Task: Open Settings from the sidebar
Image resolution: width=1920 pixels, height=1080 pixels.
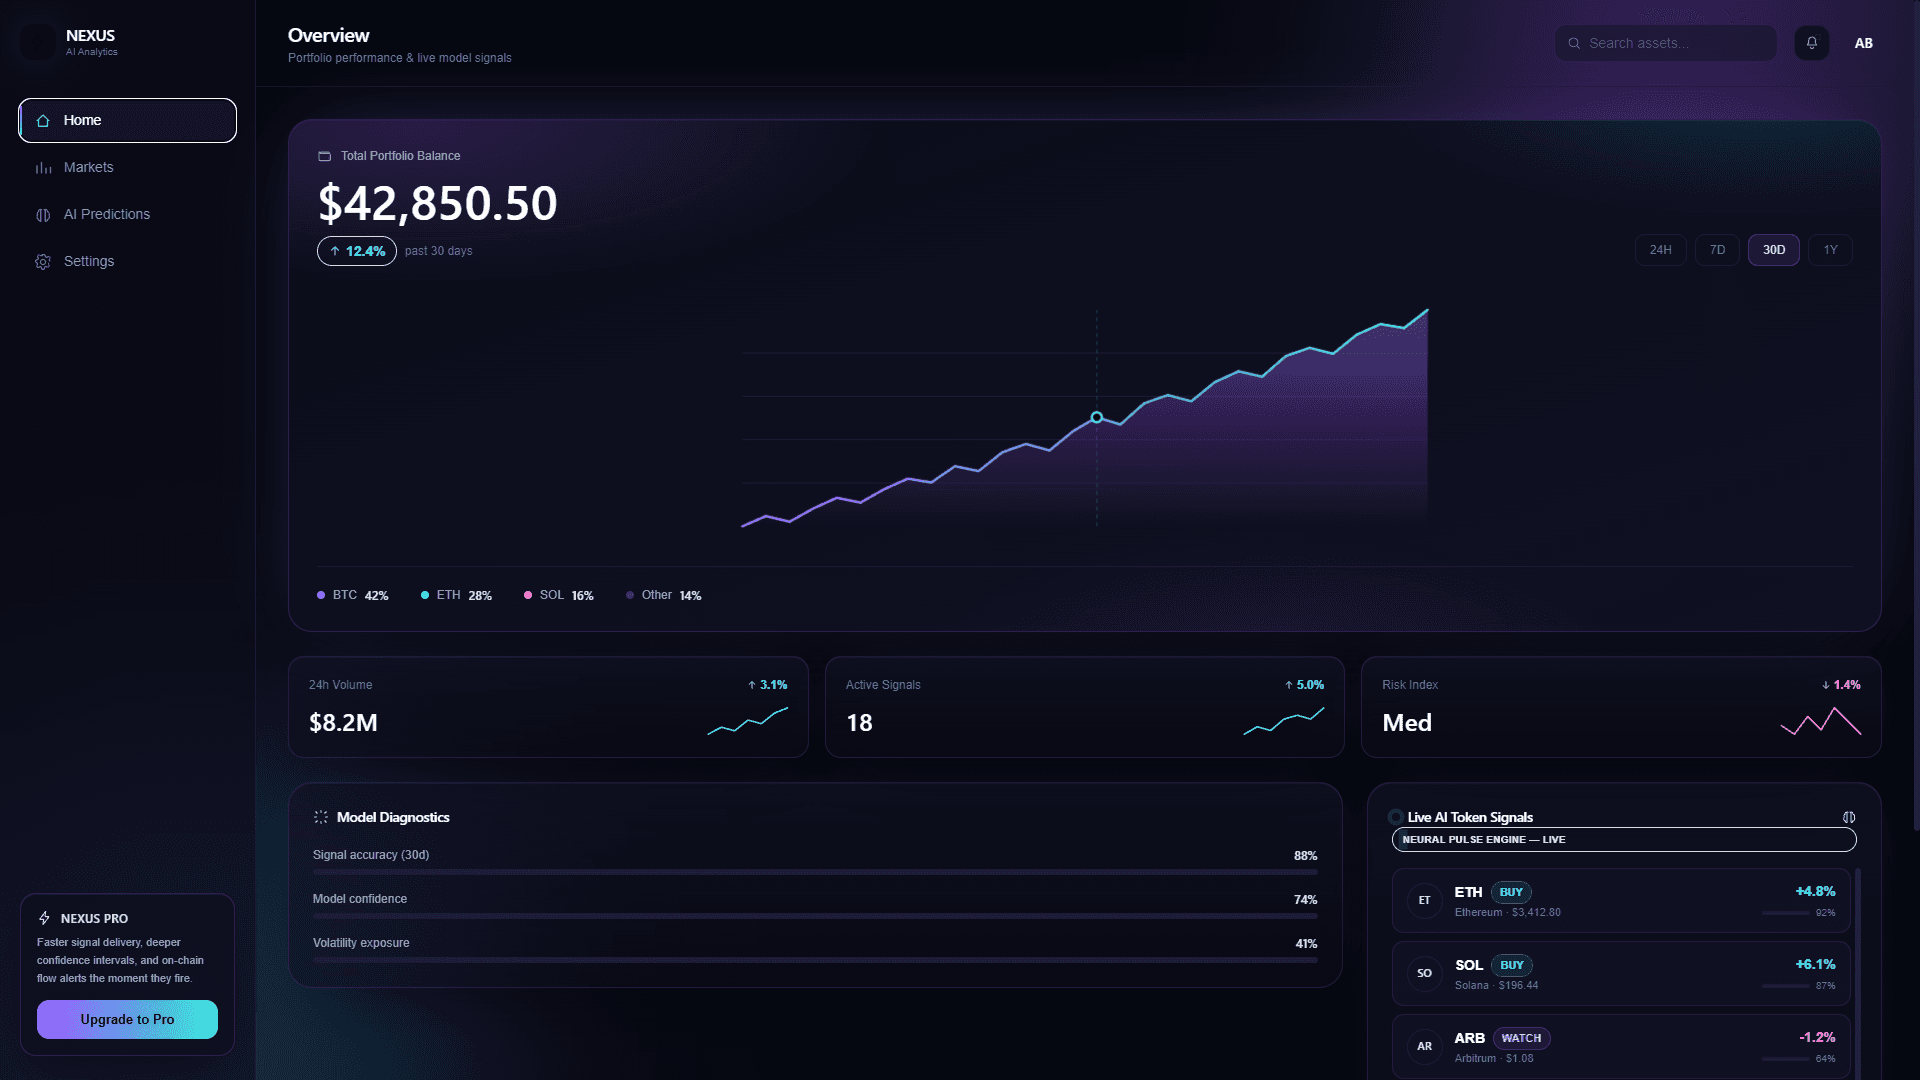Action: click(128, 261)
